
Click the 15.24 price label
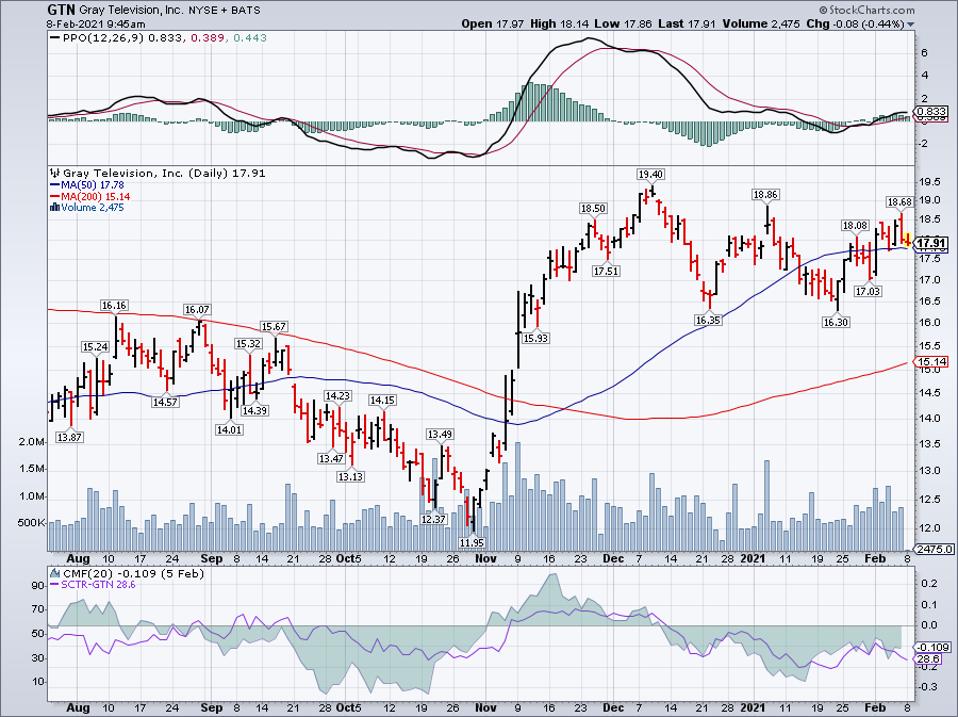point(95,348)
